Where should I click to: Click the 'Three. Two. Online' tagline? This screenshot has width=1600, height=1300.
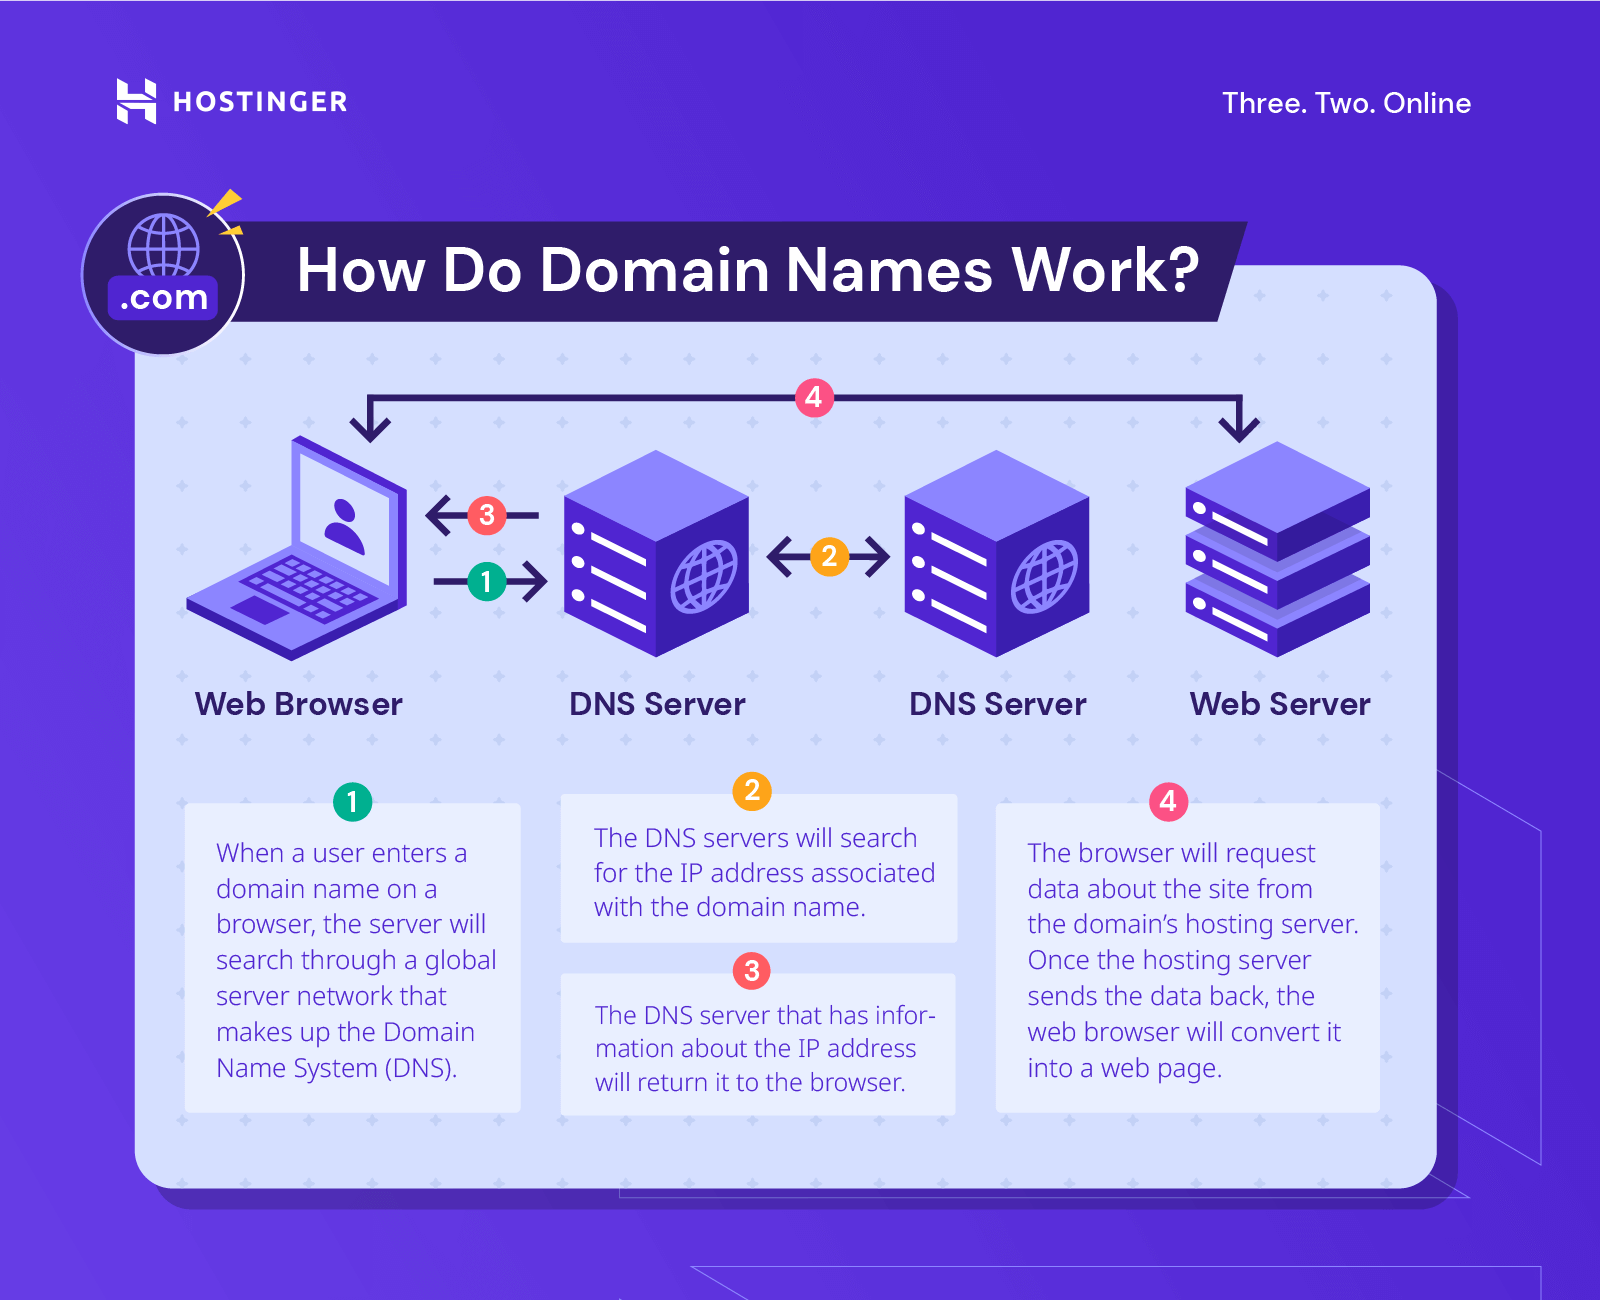(1346, 103)
